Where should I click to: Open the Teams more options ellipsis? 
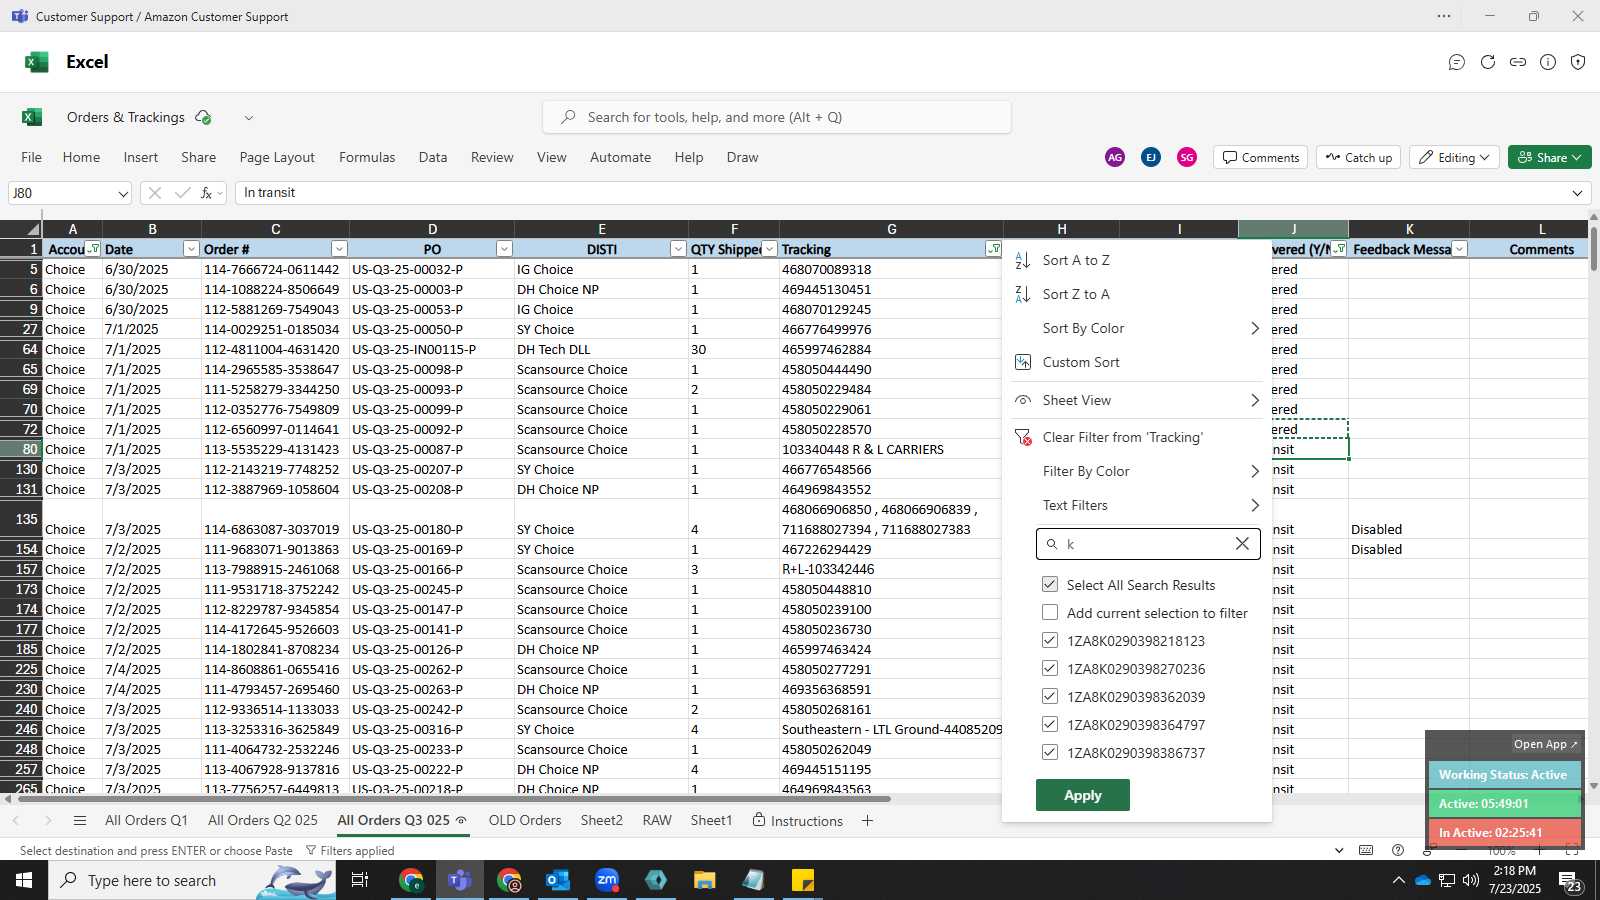(x=1444, y=16)
